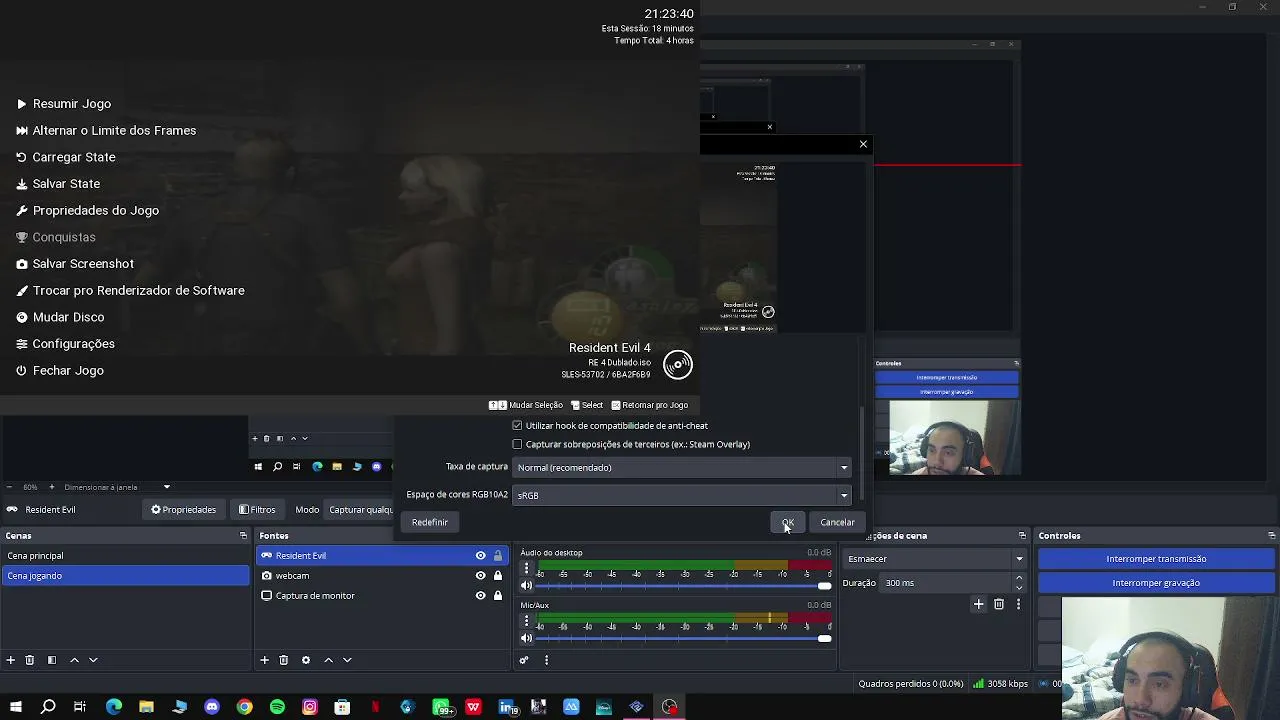Open Instagram from the taskbar
The image size is (1280, 720).
point(310,707)
